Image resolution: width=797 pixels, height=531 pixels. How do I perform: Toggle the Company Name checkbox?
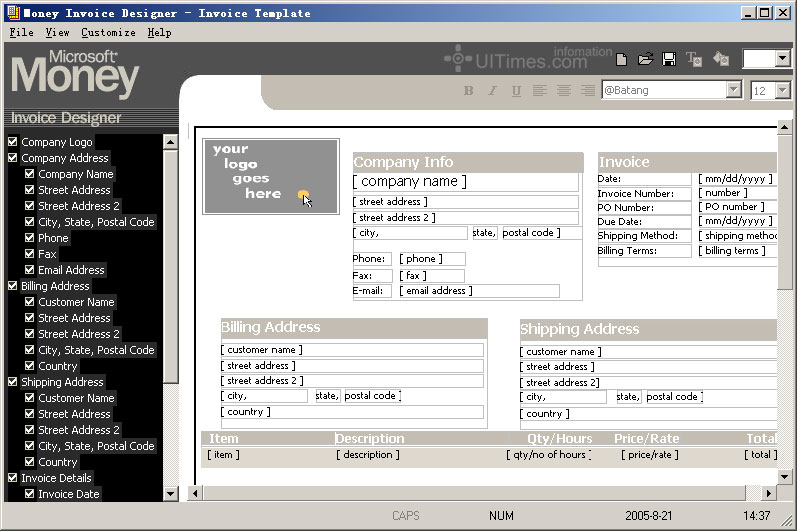click(29, 174)
